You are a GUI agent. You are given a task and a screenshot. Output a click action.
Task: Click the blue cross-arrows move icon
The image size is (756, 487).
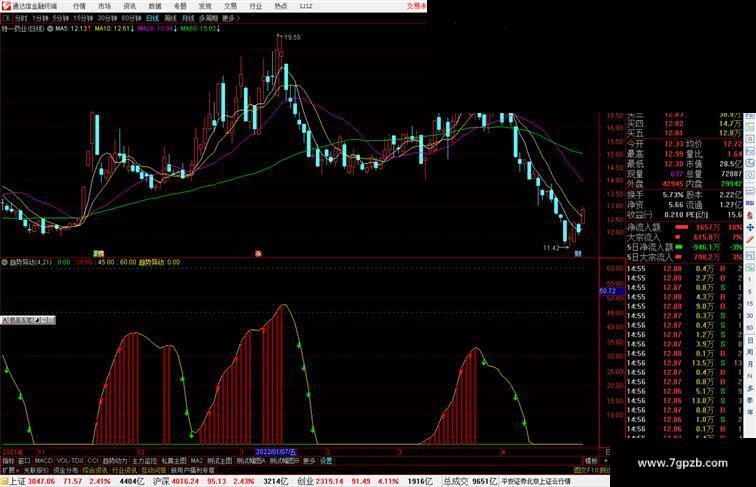click(x=750, y=227)
